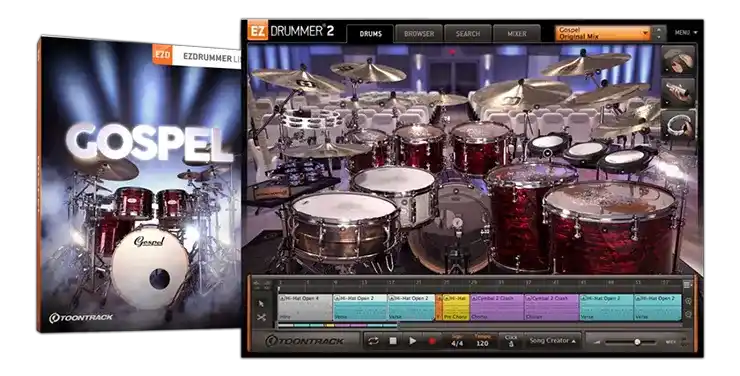This screenshot has width=740, height=376.
Task: Toggle the loop playback button
Action: (x=373, y=341)
